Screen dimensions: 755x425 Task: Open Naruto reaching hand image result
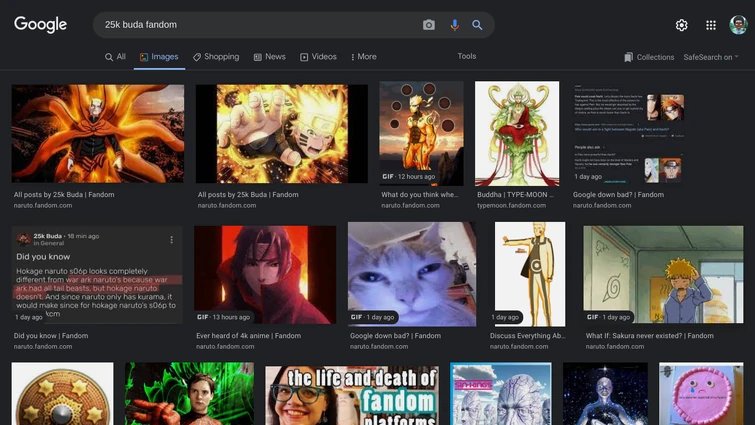[x=282, y=134]
